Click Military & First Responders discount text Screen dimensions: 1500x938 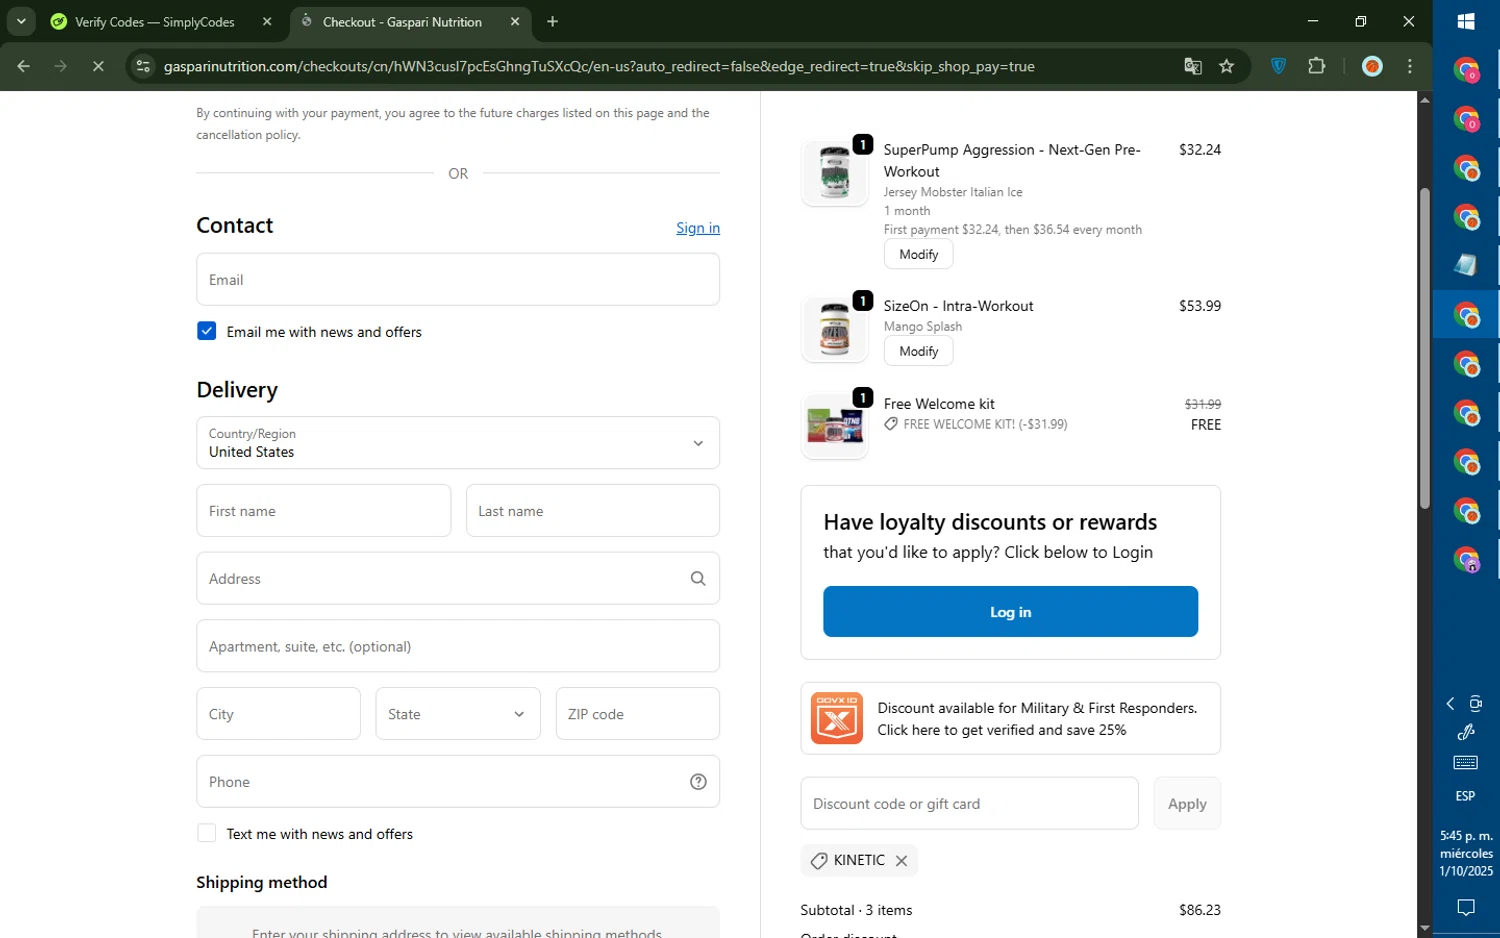click(x=1037, y=718)
